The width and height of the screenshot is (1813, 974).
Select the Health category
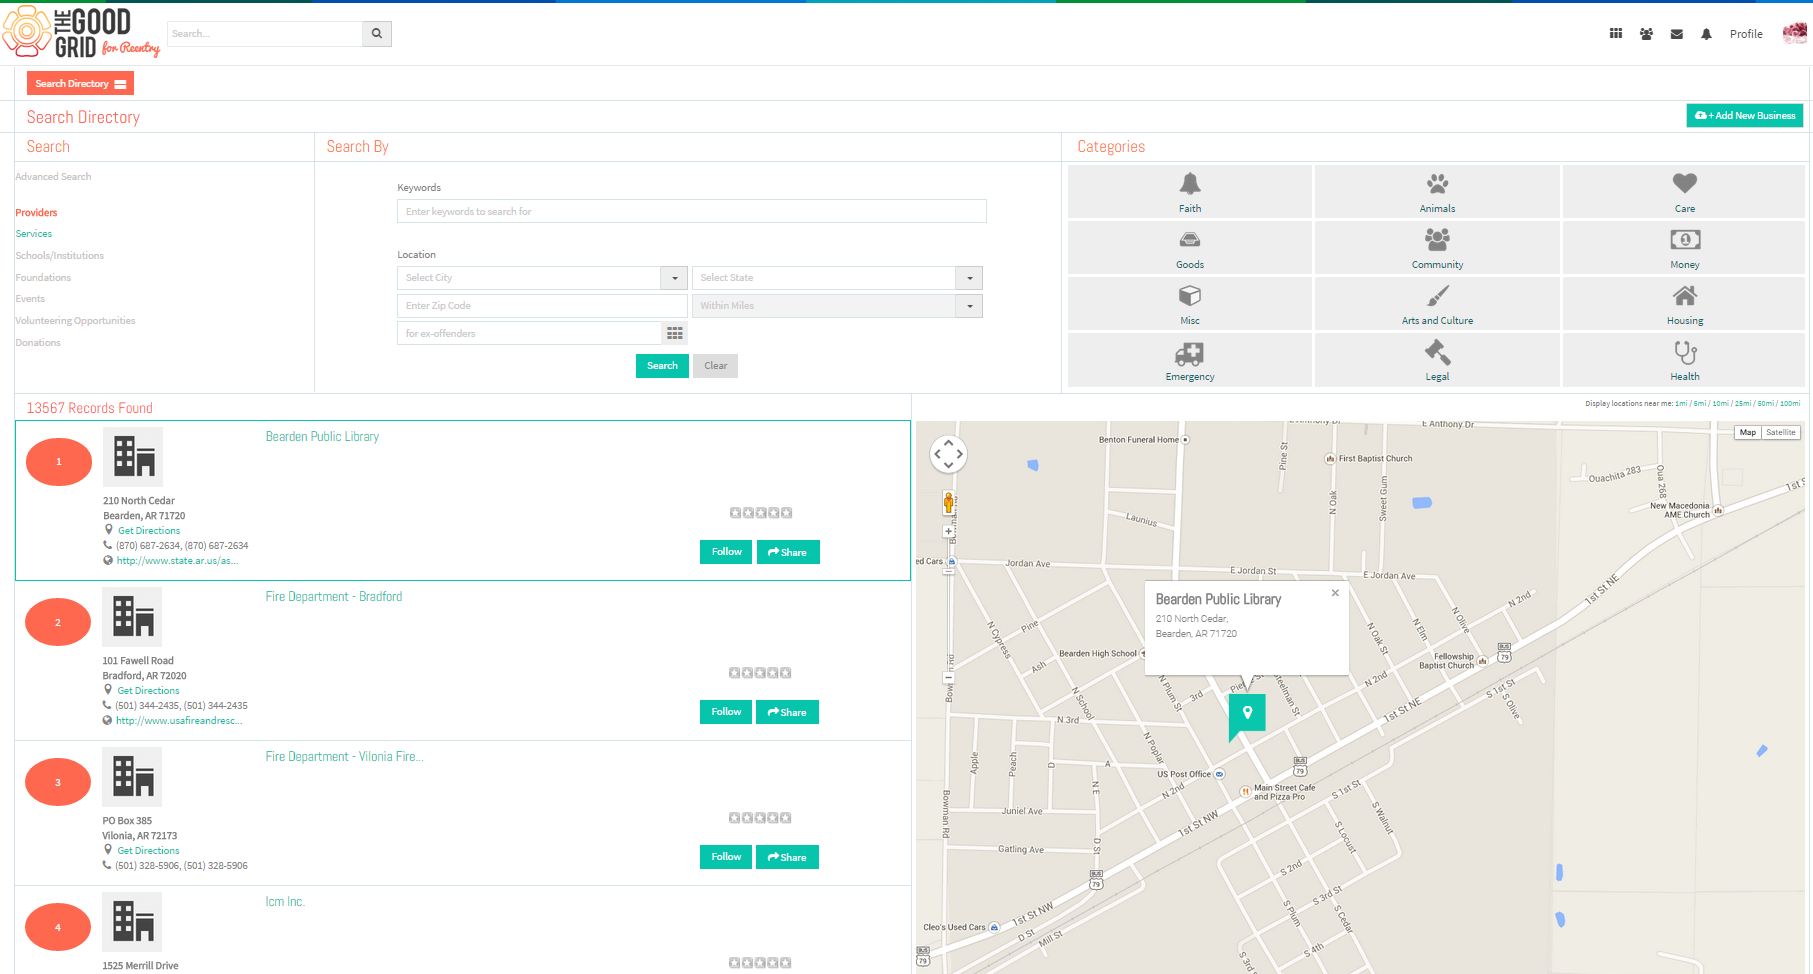point(1684,360)
